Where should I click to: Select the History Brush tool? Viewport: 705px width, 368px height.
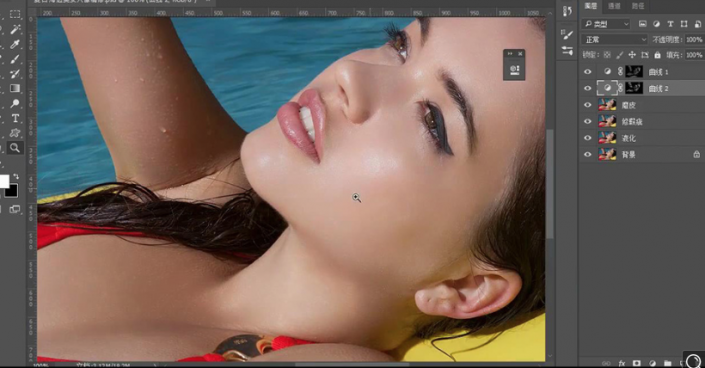point(15,74)
